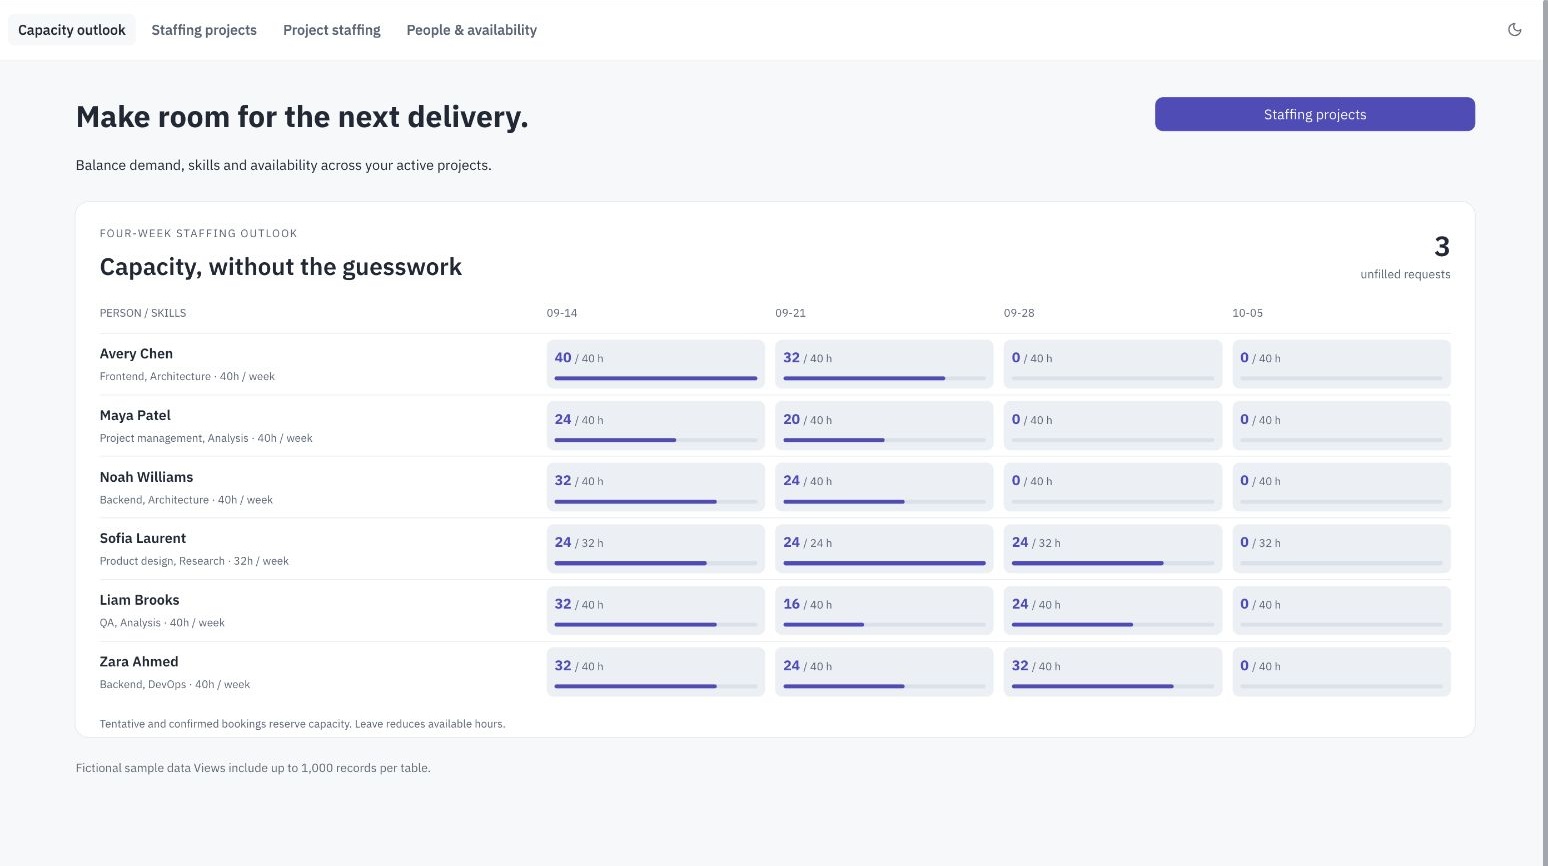
Task: Click the 10-05 column header
Action: [x=1247, y=313]
